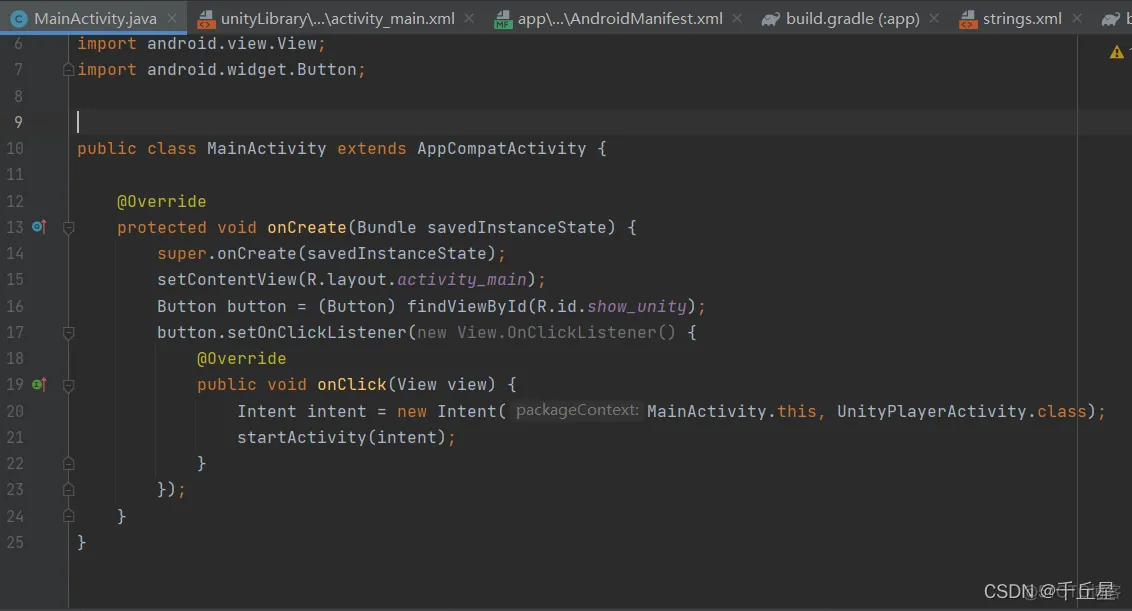Image resolution: width=1132 pixels, height=611 pixels.
Task: Click the implements gutter icon on line 19
Action: [39, 384]
